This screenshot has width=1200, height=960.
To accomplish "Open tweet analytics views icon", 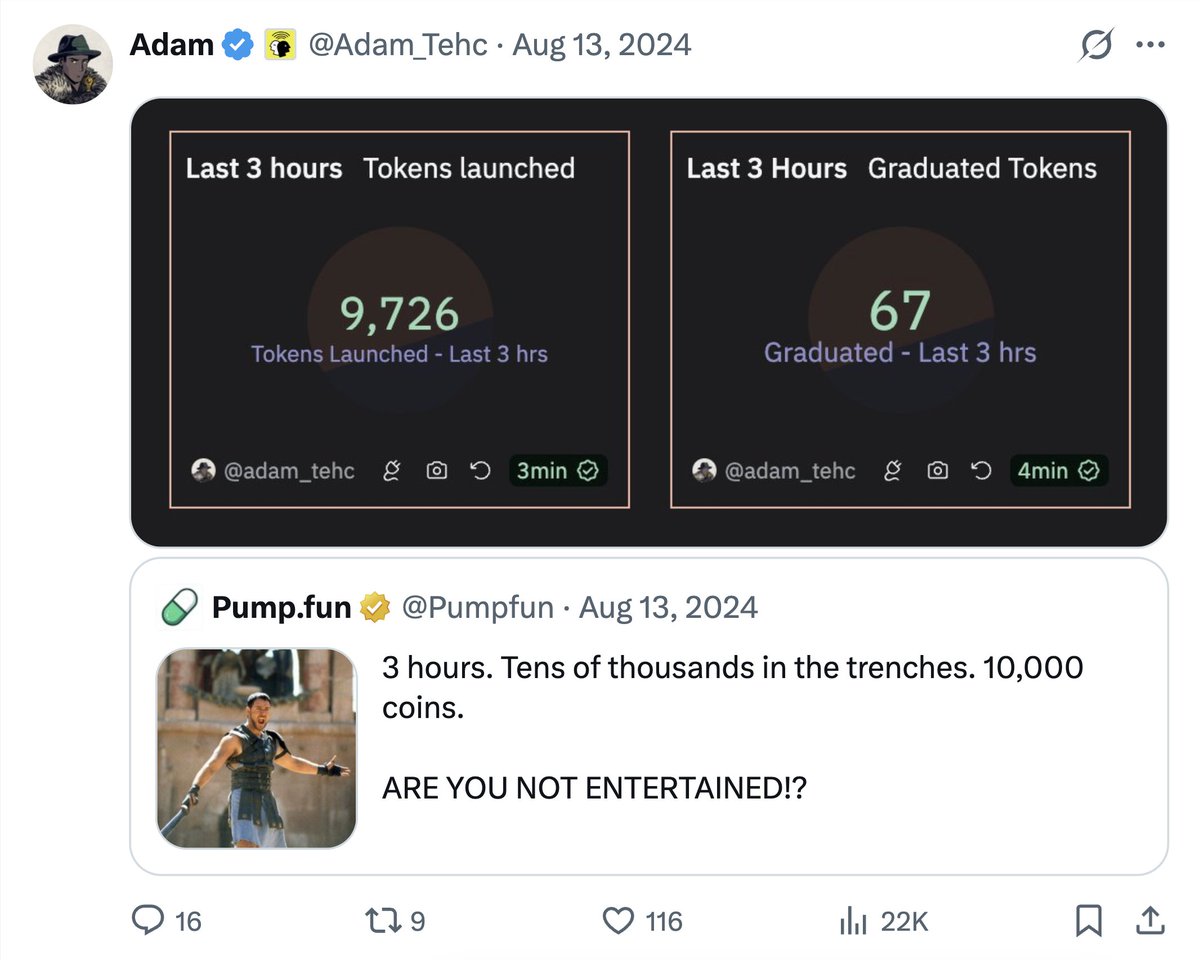I will [853, 920].
